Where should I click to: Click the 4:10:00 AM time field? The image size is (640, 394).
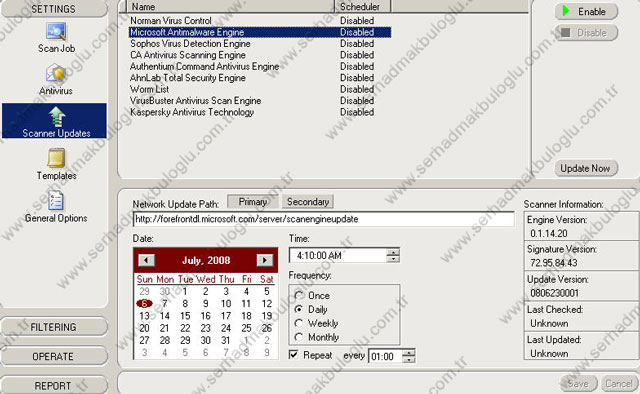[x=338, y=256]
